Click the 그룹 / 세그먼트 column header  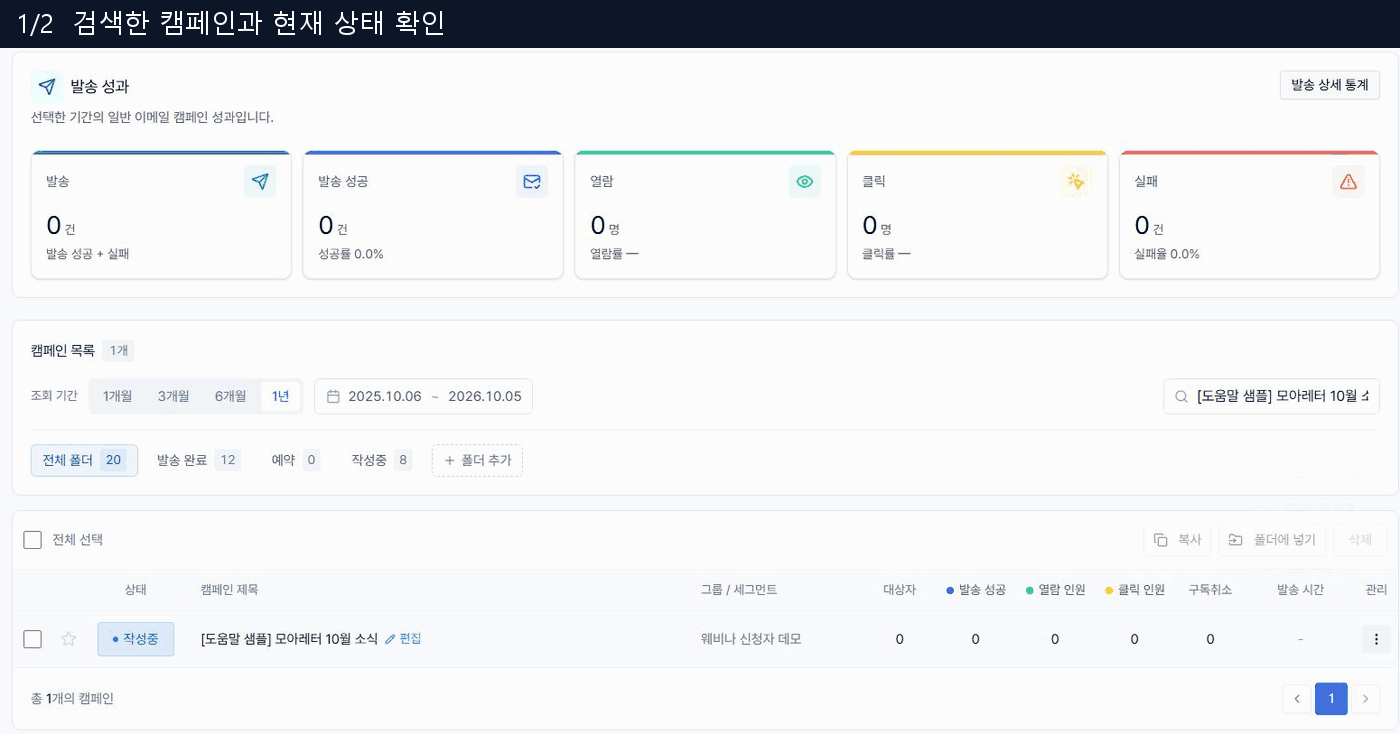pyautogui.click(x=739, y=590)
